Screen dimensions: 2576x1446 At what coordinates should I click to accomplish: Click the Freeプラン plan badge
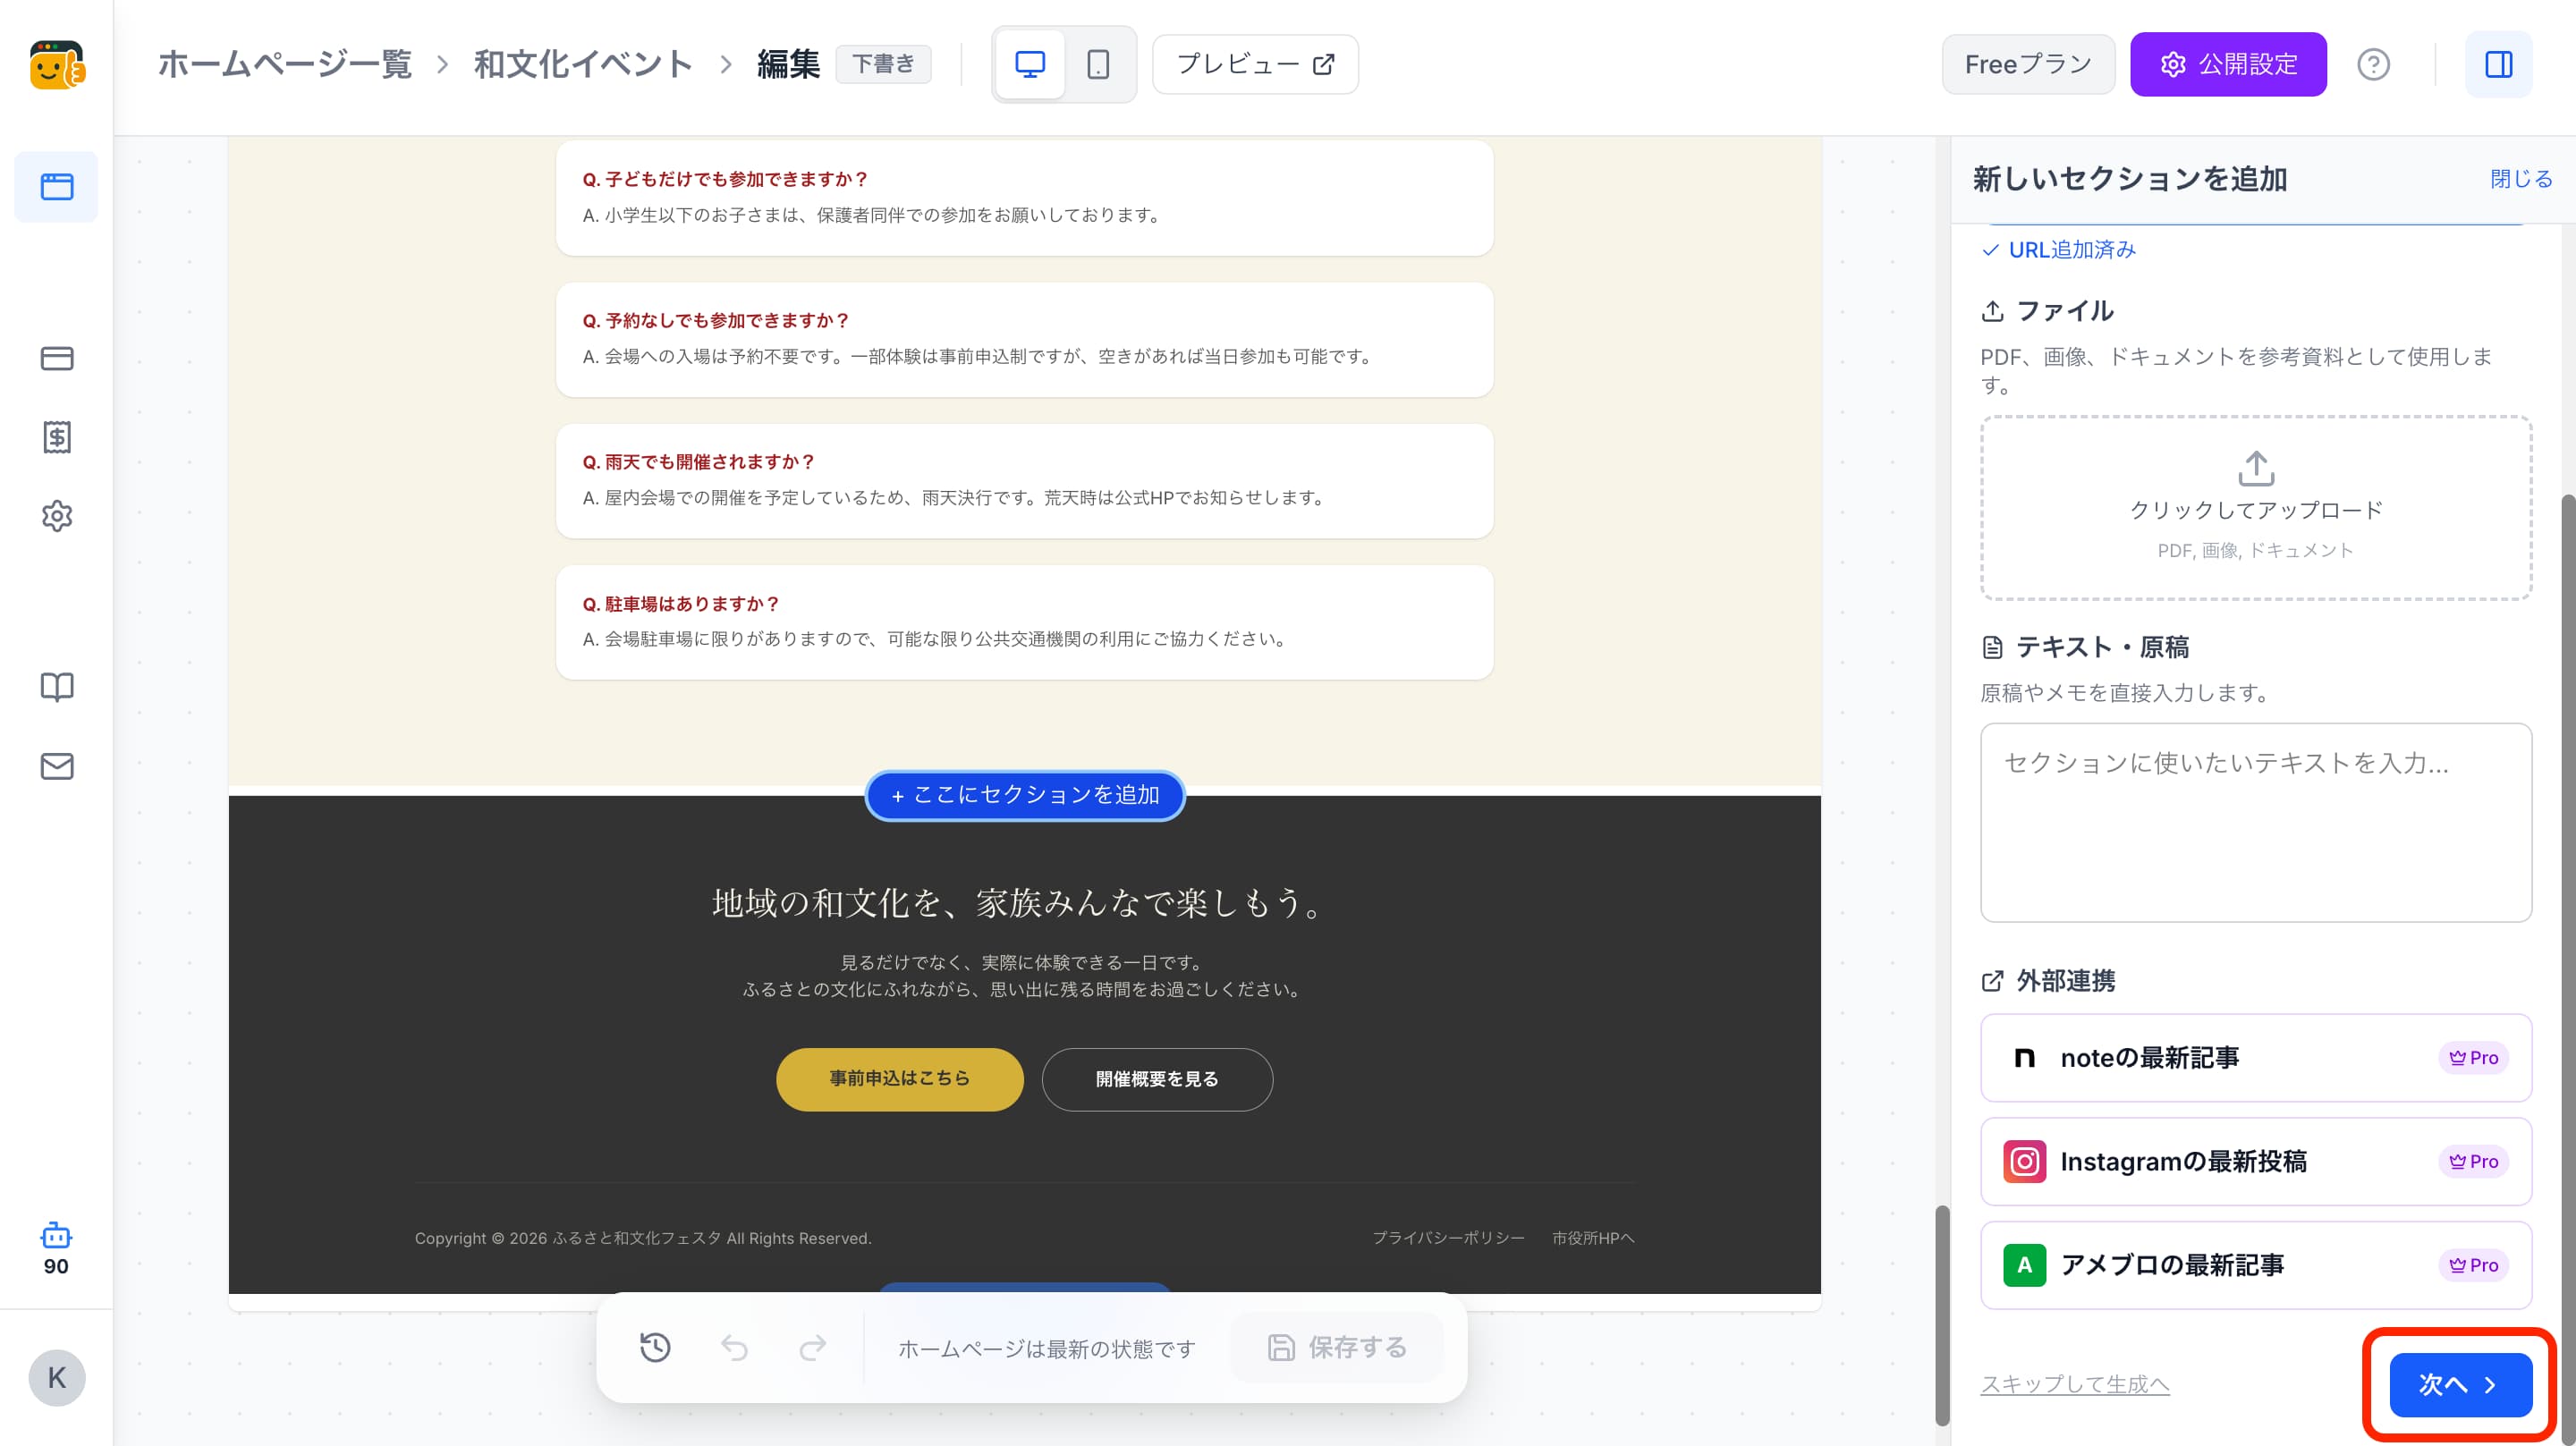[2028, 65]
